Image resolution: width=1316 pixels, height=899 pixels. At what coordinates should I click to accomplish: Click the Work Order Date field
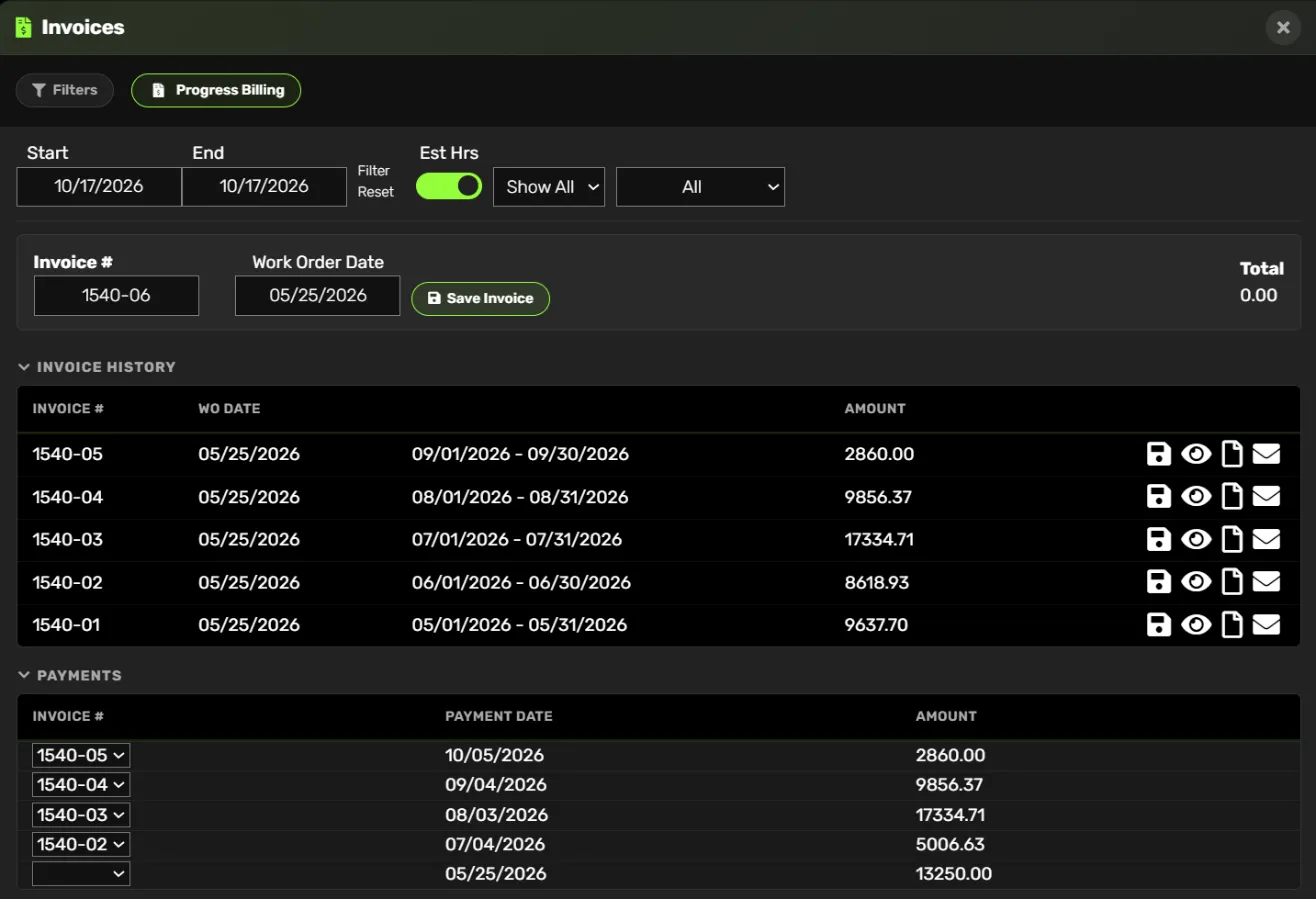tap(317, 296)
